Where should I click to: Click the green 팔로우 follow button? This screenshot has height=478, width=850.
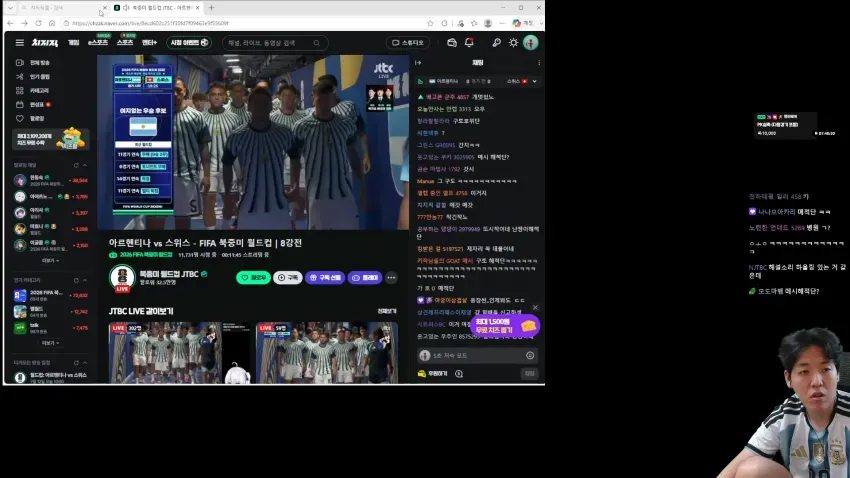[253, 277]
